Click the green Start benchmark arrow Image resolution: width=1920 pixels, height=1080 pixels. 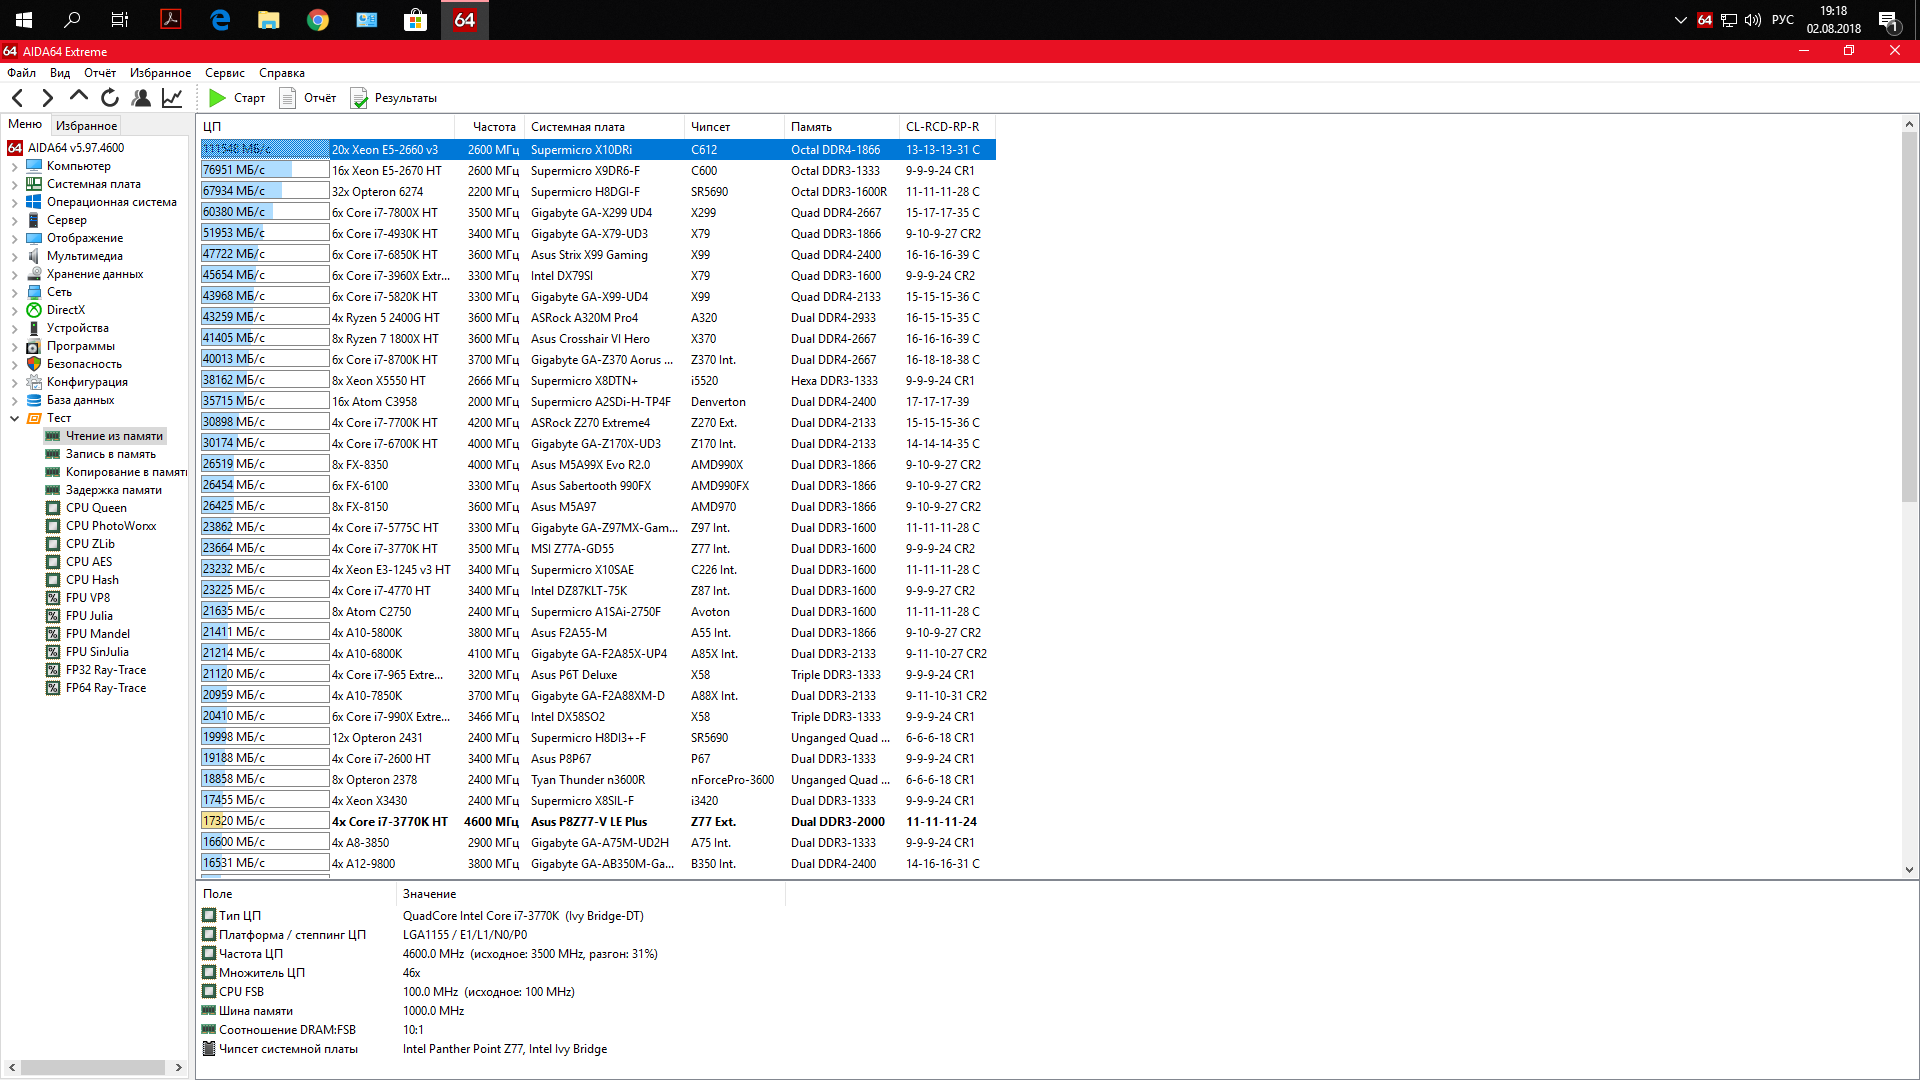(x=217, y=98)
